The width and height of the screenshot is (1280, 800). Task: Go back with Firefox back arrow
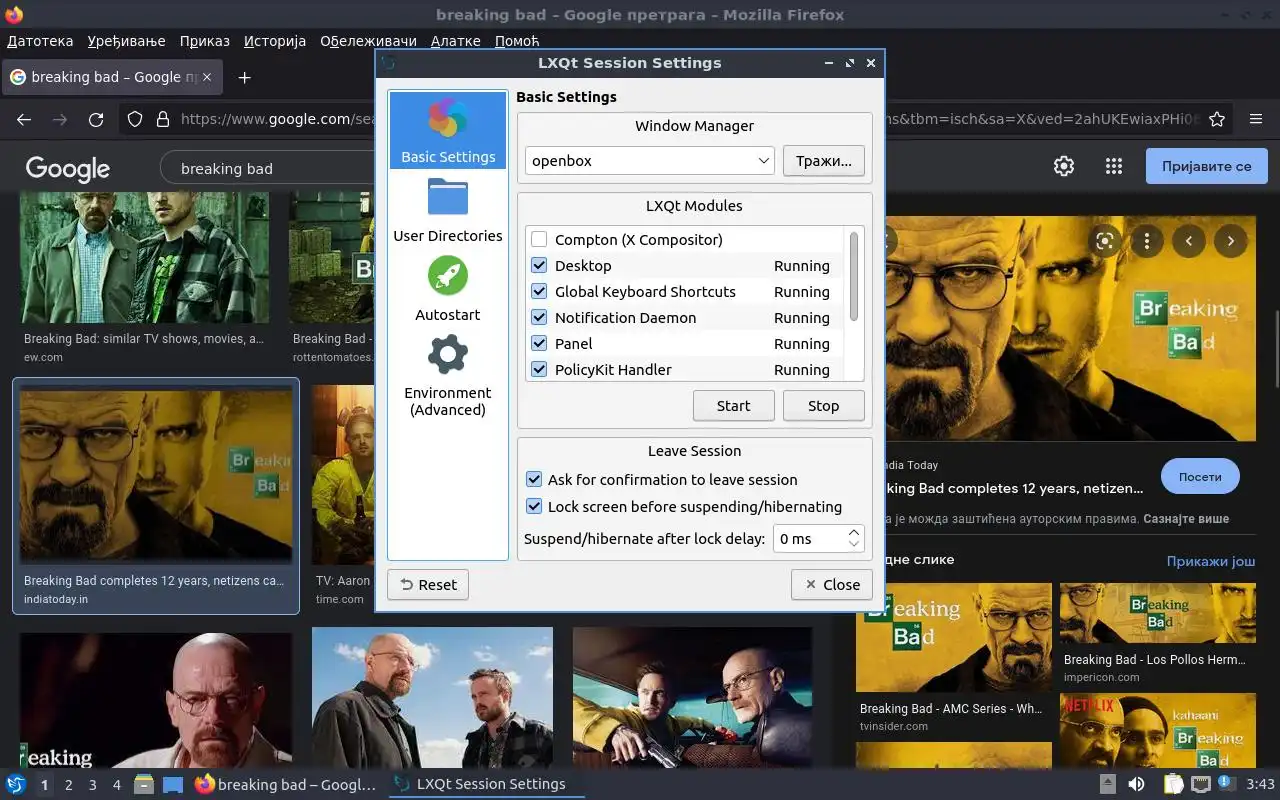click(24, 119)
